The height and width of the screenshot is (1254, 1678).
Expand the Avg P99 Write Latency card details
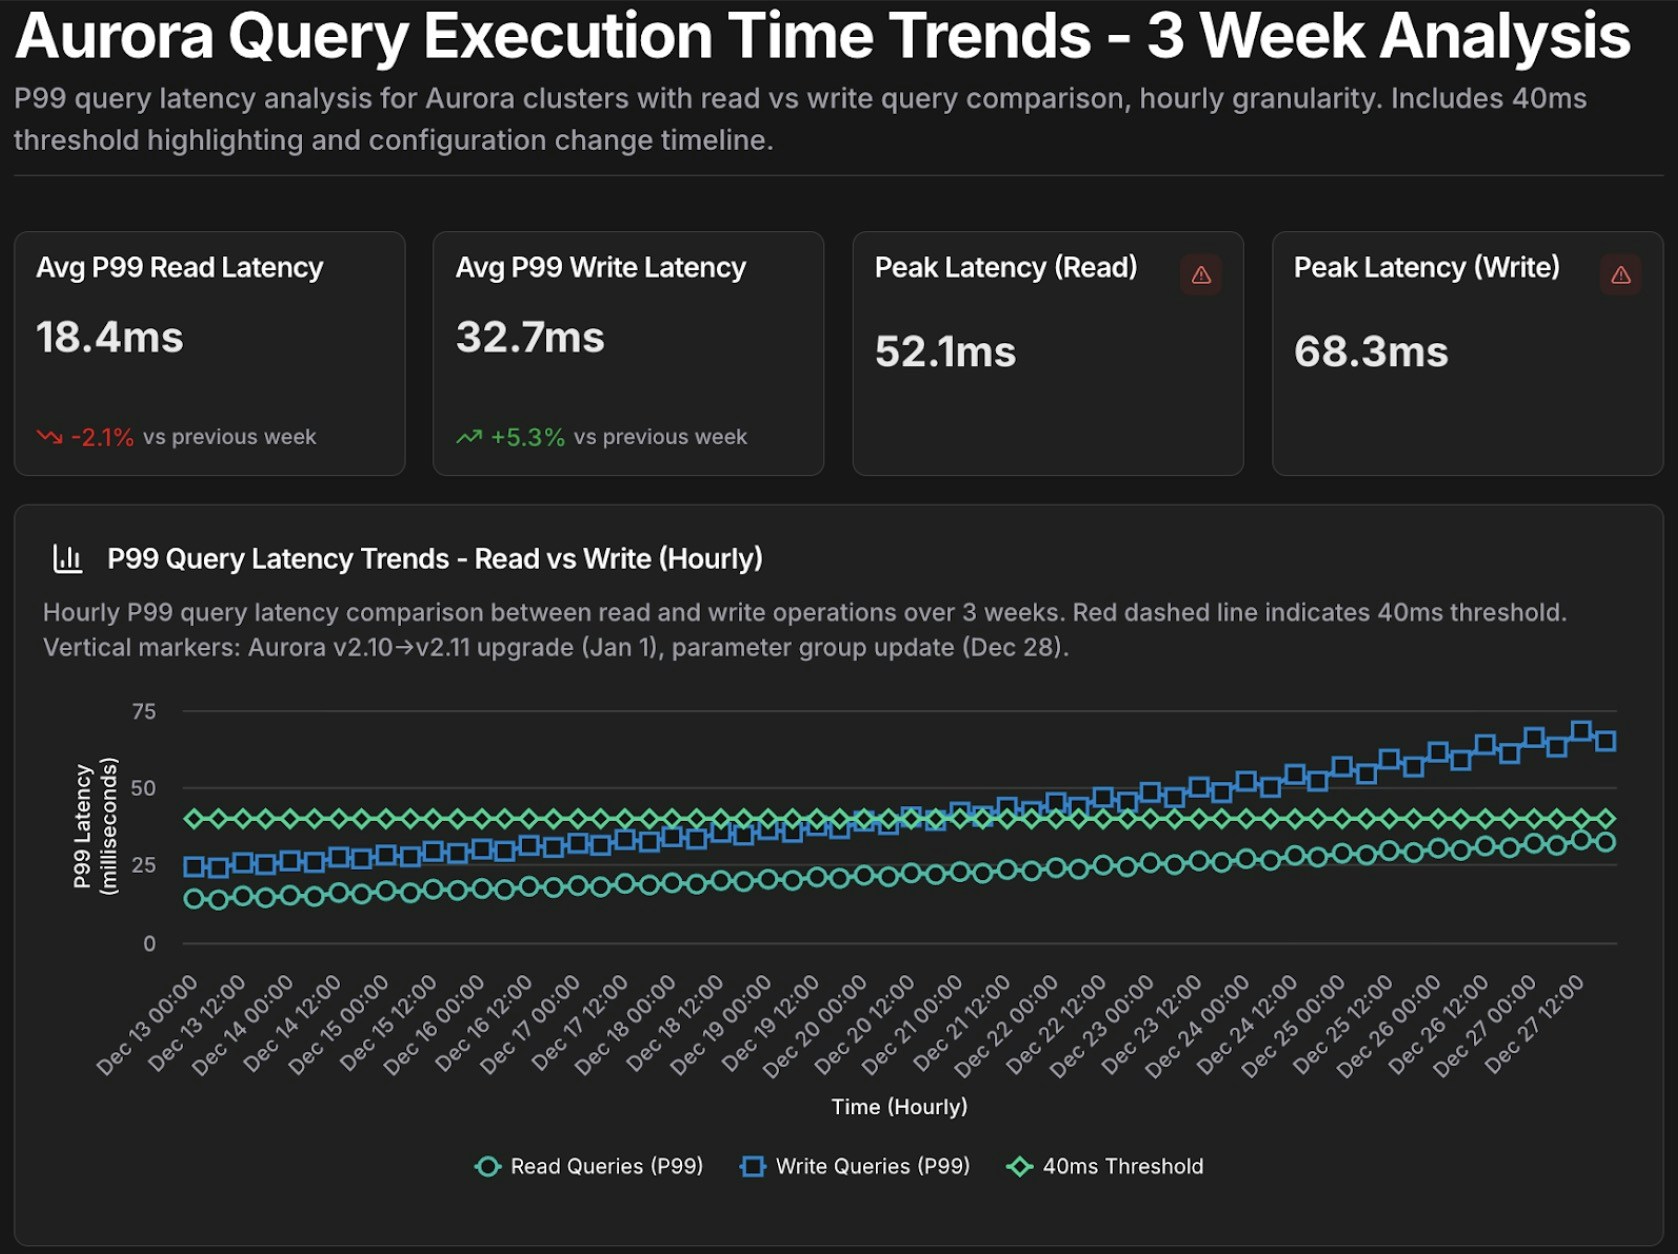pos(628,355)
